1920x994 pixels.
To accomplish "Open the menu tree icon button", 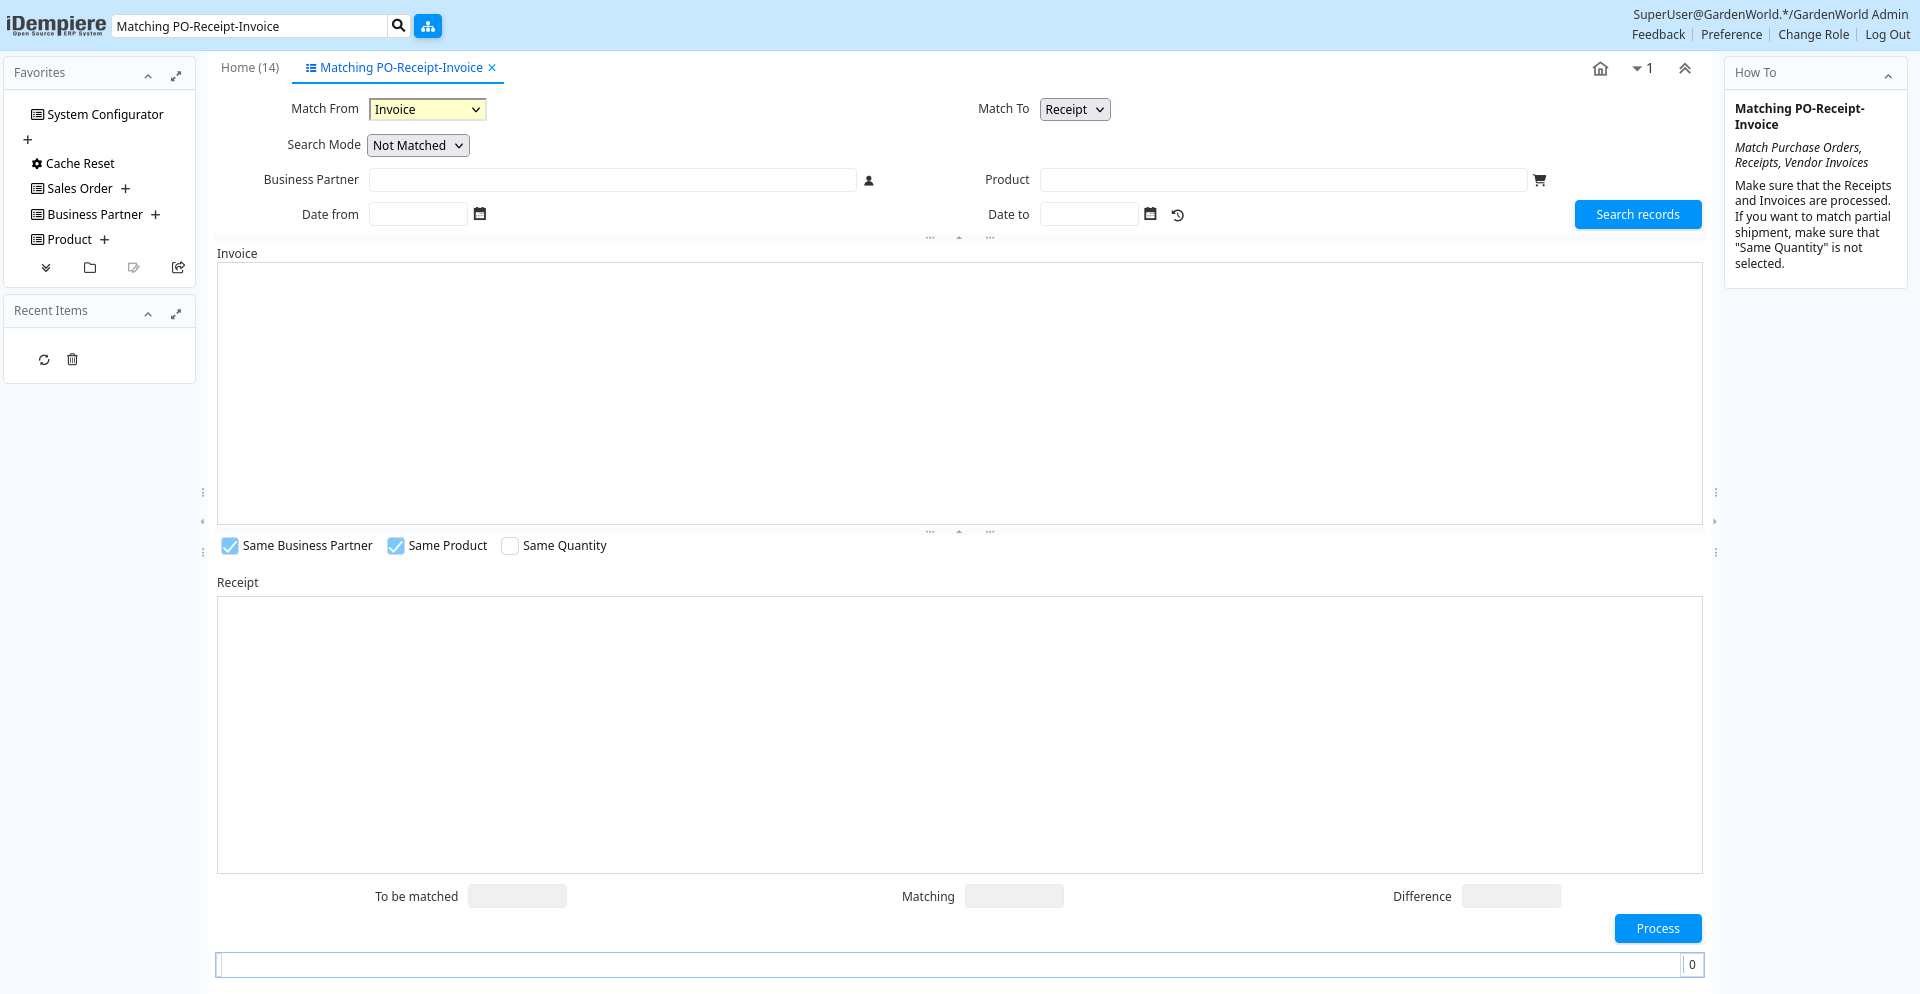I will 428,26.
